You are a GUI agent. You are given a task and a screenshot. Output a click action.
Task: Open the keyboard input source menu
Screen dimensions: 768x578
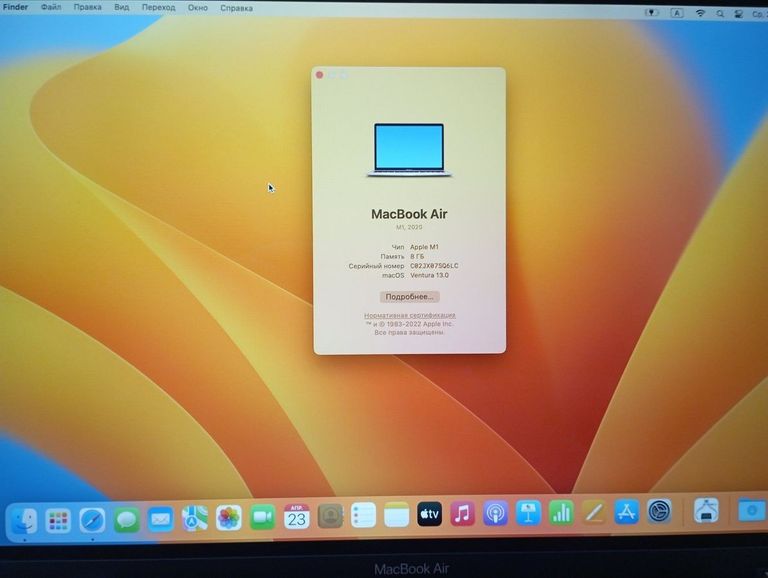click(x=677, y=13)
